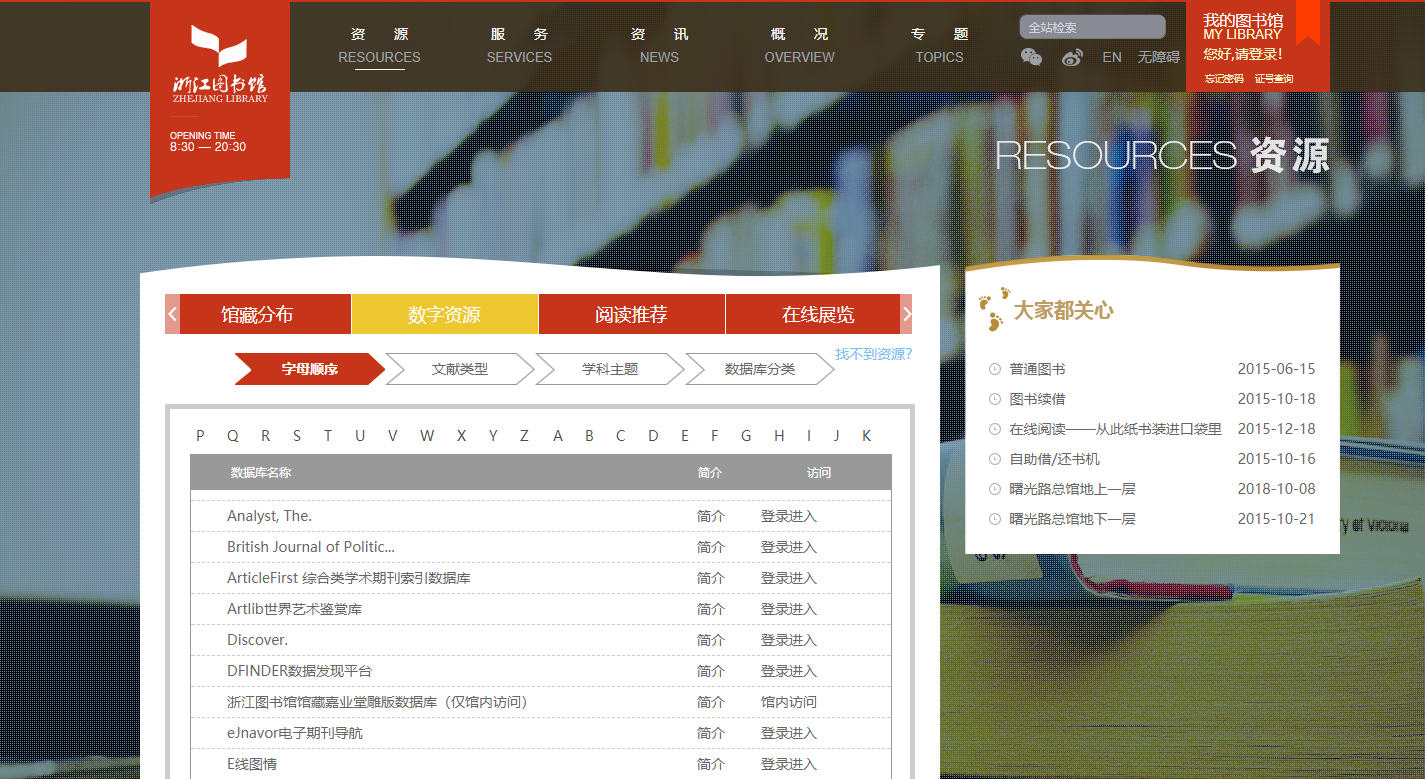Open the 曙光路总馆地上一层 topic

[x=1072, y=489]
